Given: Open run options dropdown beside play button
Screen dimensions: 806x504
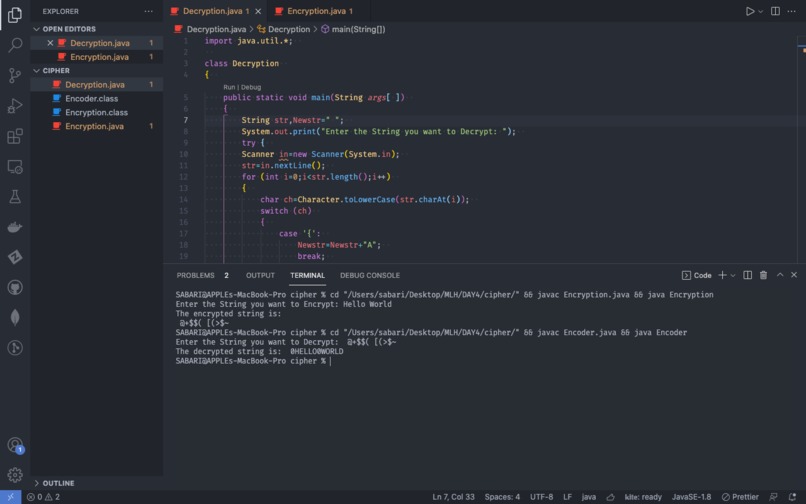Looking at the screenshot, I should click(761, 11).
